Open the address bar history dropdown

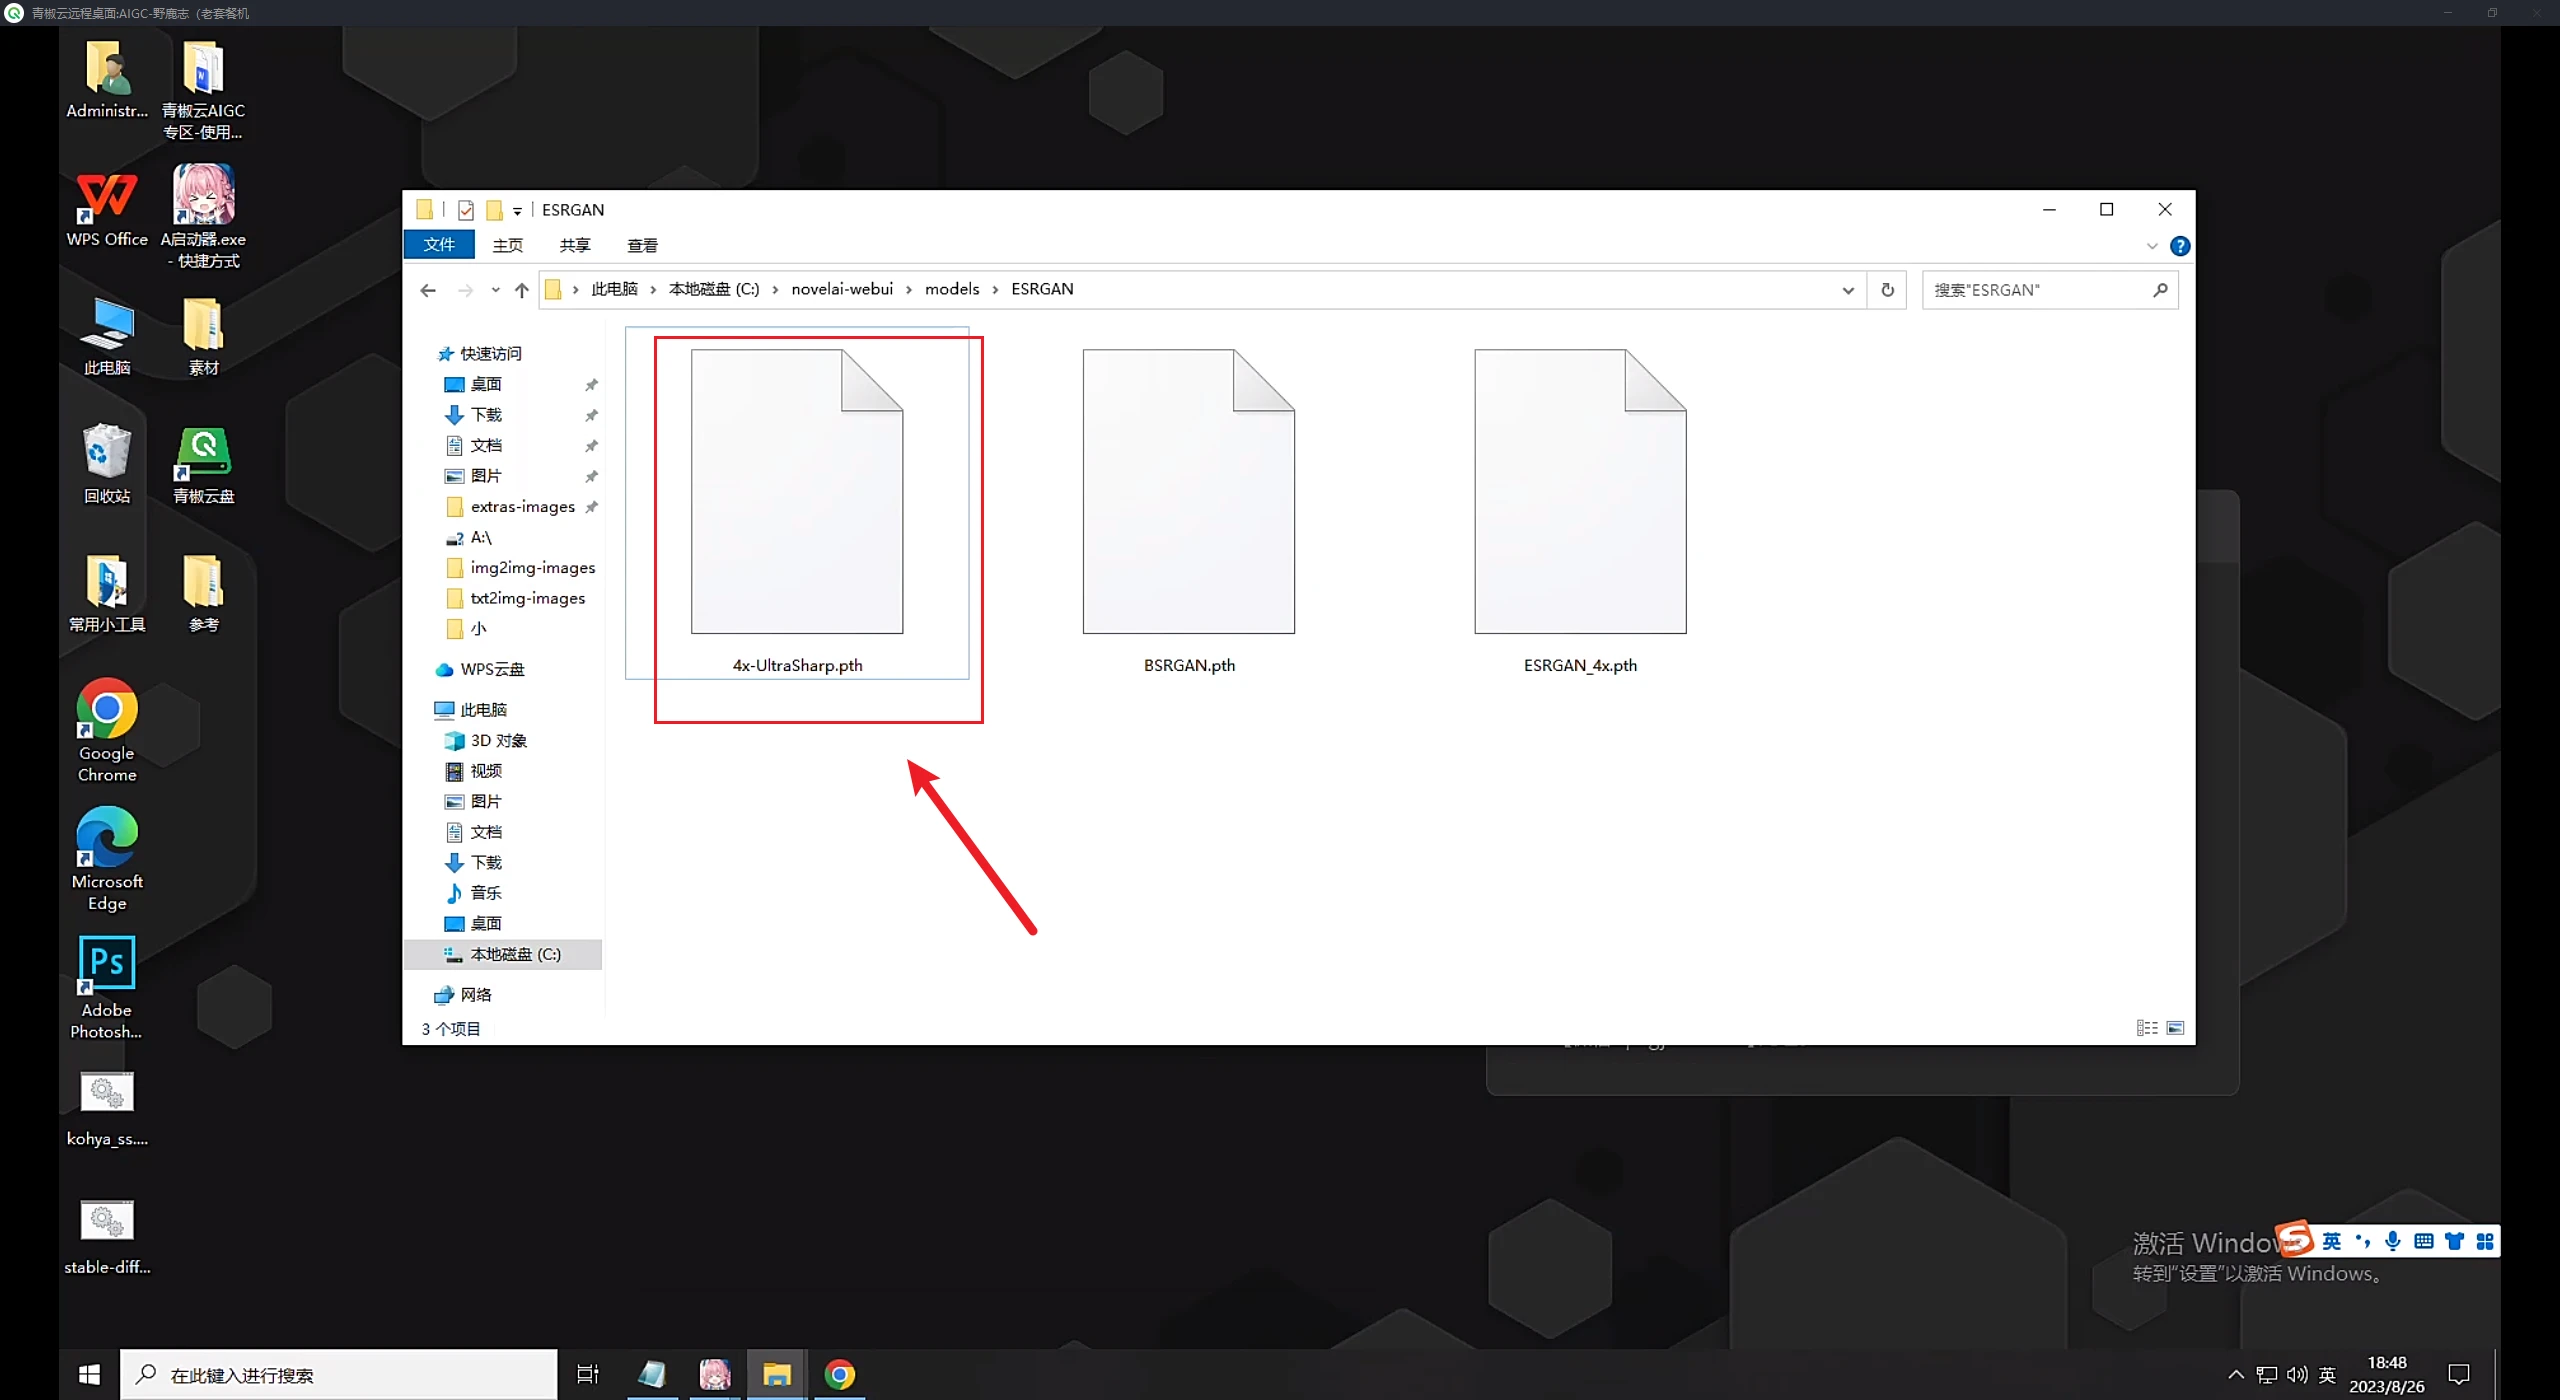[x=1848, y=290]
